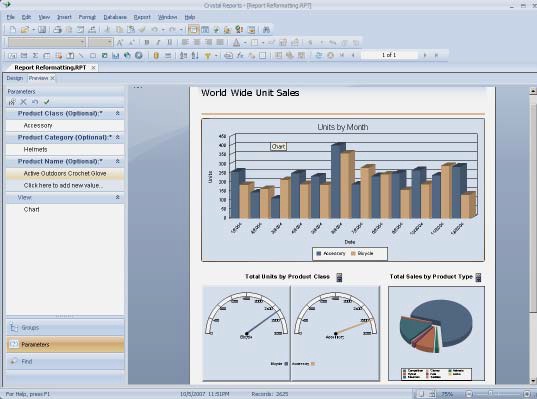Open the Groups panel
Screen dimensions: 537x399
click(65, 328)
